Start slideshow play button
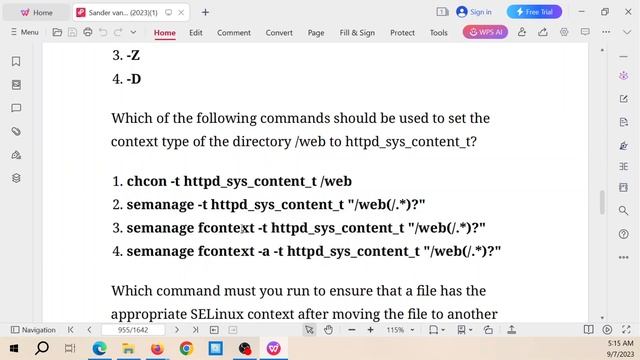This screenshot has width=640, height=360. [607, 330]
